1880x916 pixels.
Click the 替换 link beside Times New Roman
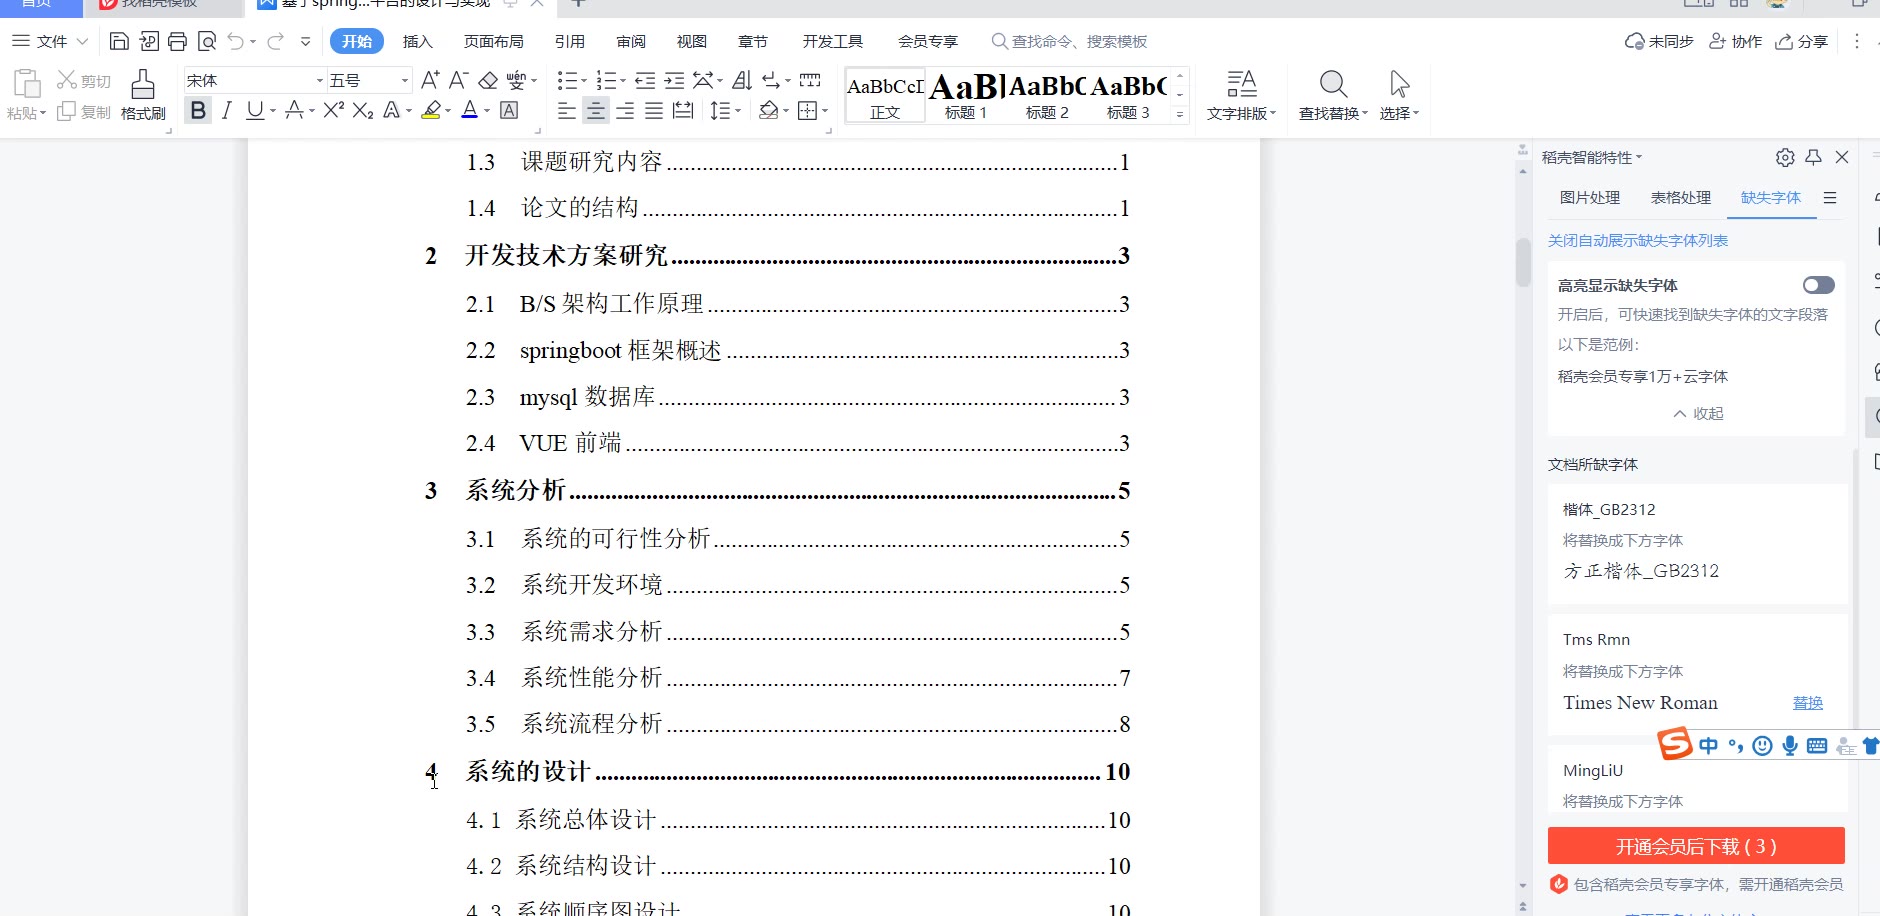[x=1808, y=703]
